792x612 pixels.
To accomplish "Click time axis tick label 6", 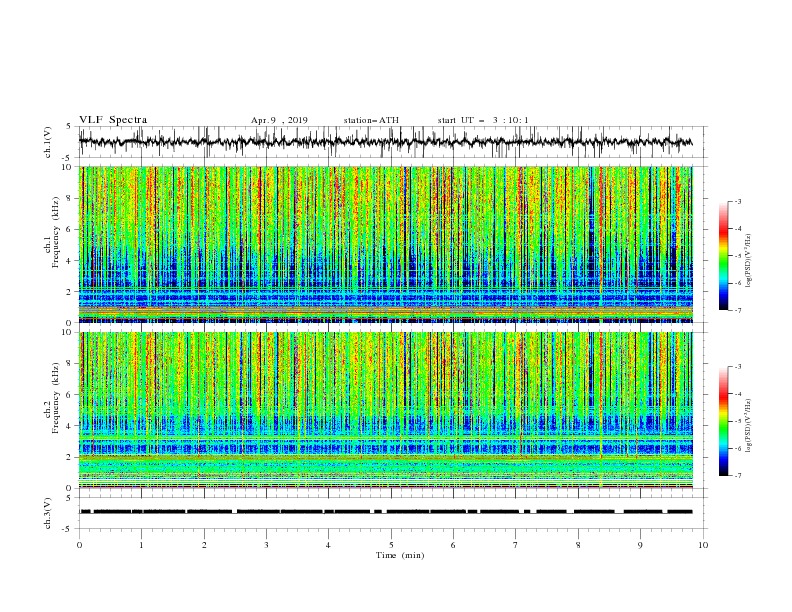I will coord(453,545).
